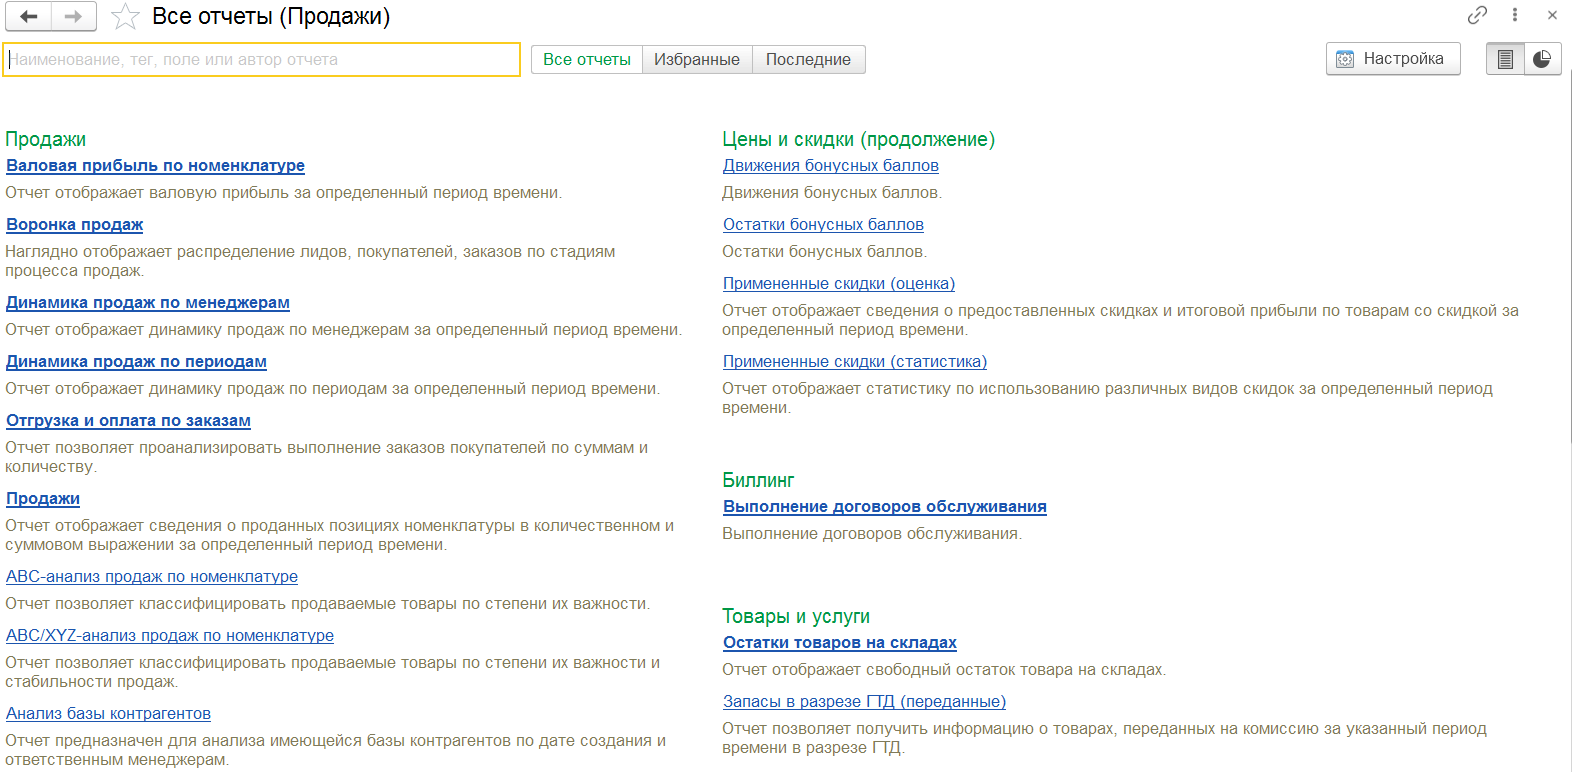This screenshot has height=772, width=1572.
Task: Click description 'Движения бонусных баллов.'
Action: [x=832, y=193]
